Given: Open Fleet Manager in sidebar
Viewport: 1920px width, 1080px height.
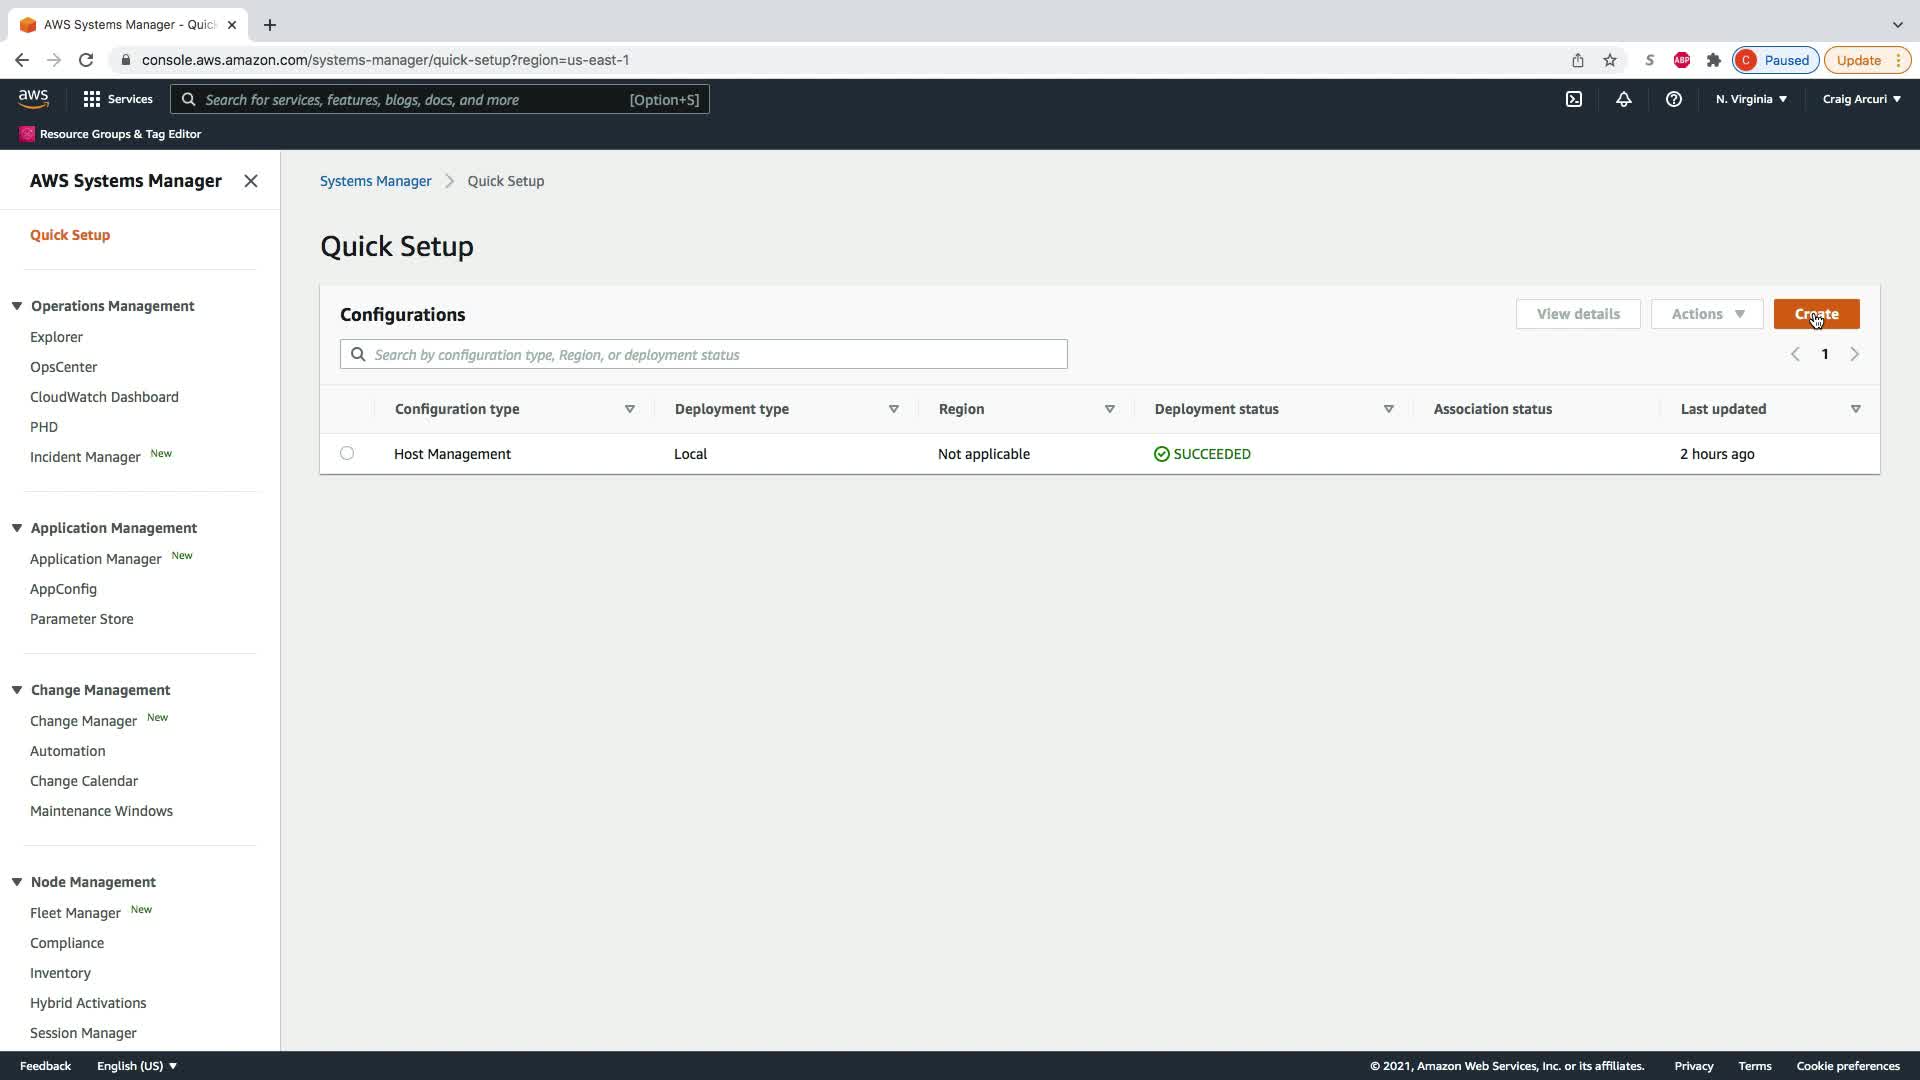Looking at the screenshot, I should point(75,913).
